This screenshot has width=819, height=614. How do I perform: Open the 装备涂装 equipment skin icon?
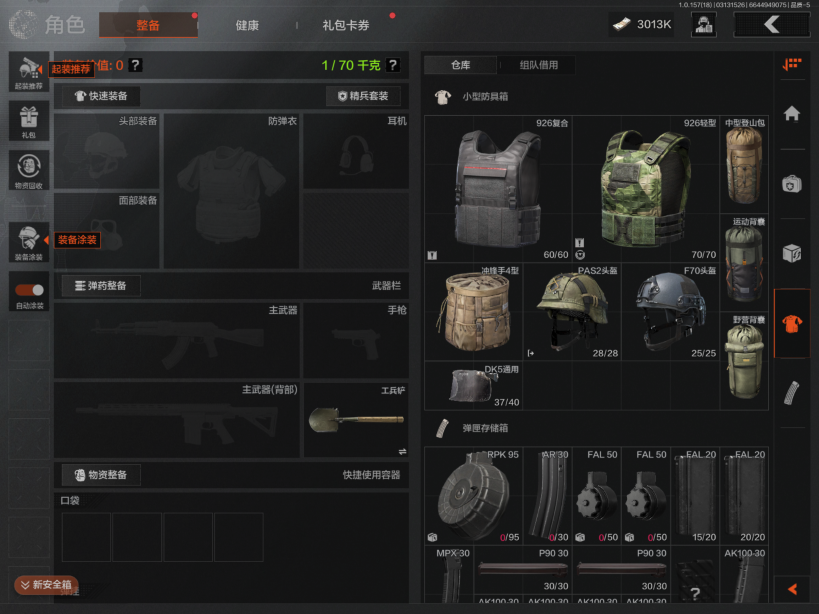(x=29, y=242)
